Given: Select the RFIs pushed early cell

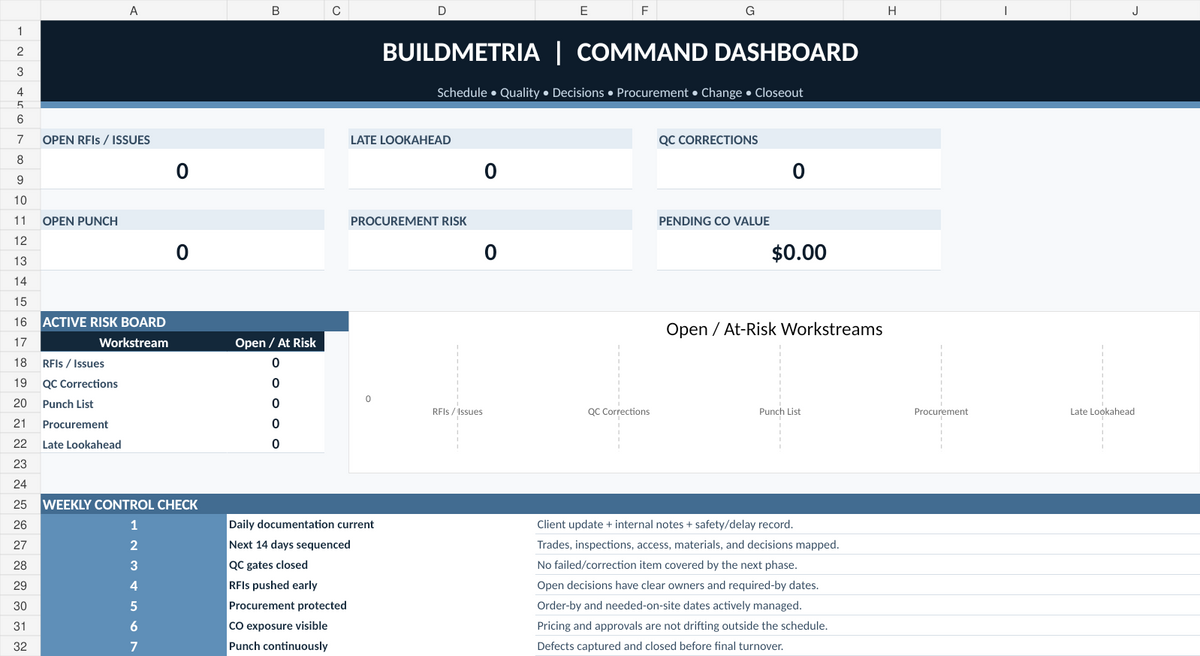Looking at the screenshot, I should (381, 585).
